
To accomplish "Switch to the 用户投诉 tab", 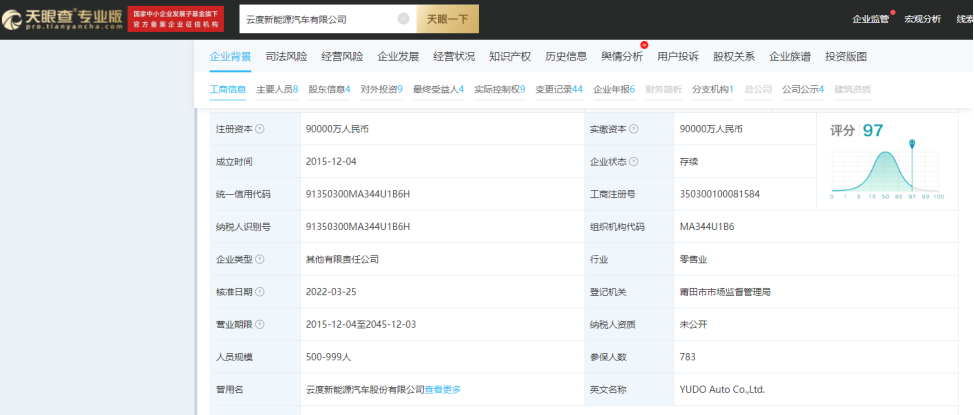I will click(678, 57).
